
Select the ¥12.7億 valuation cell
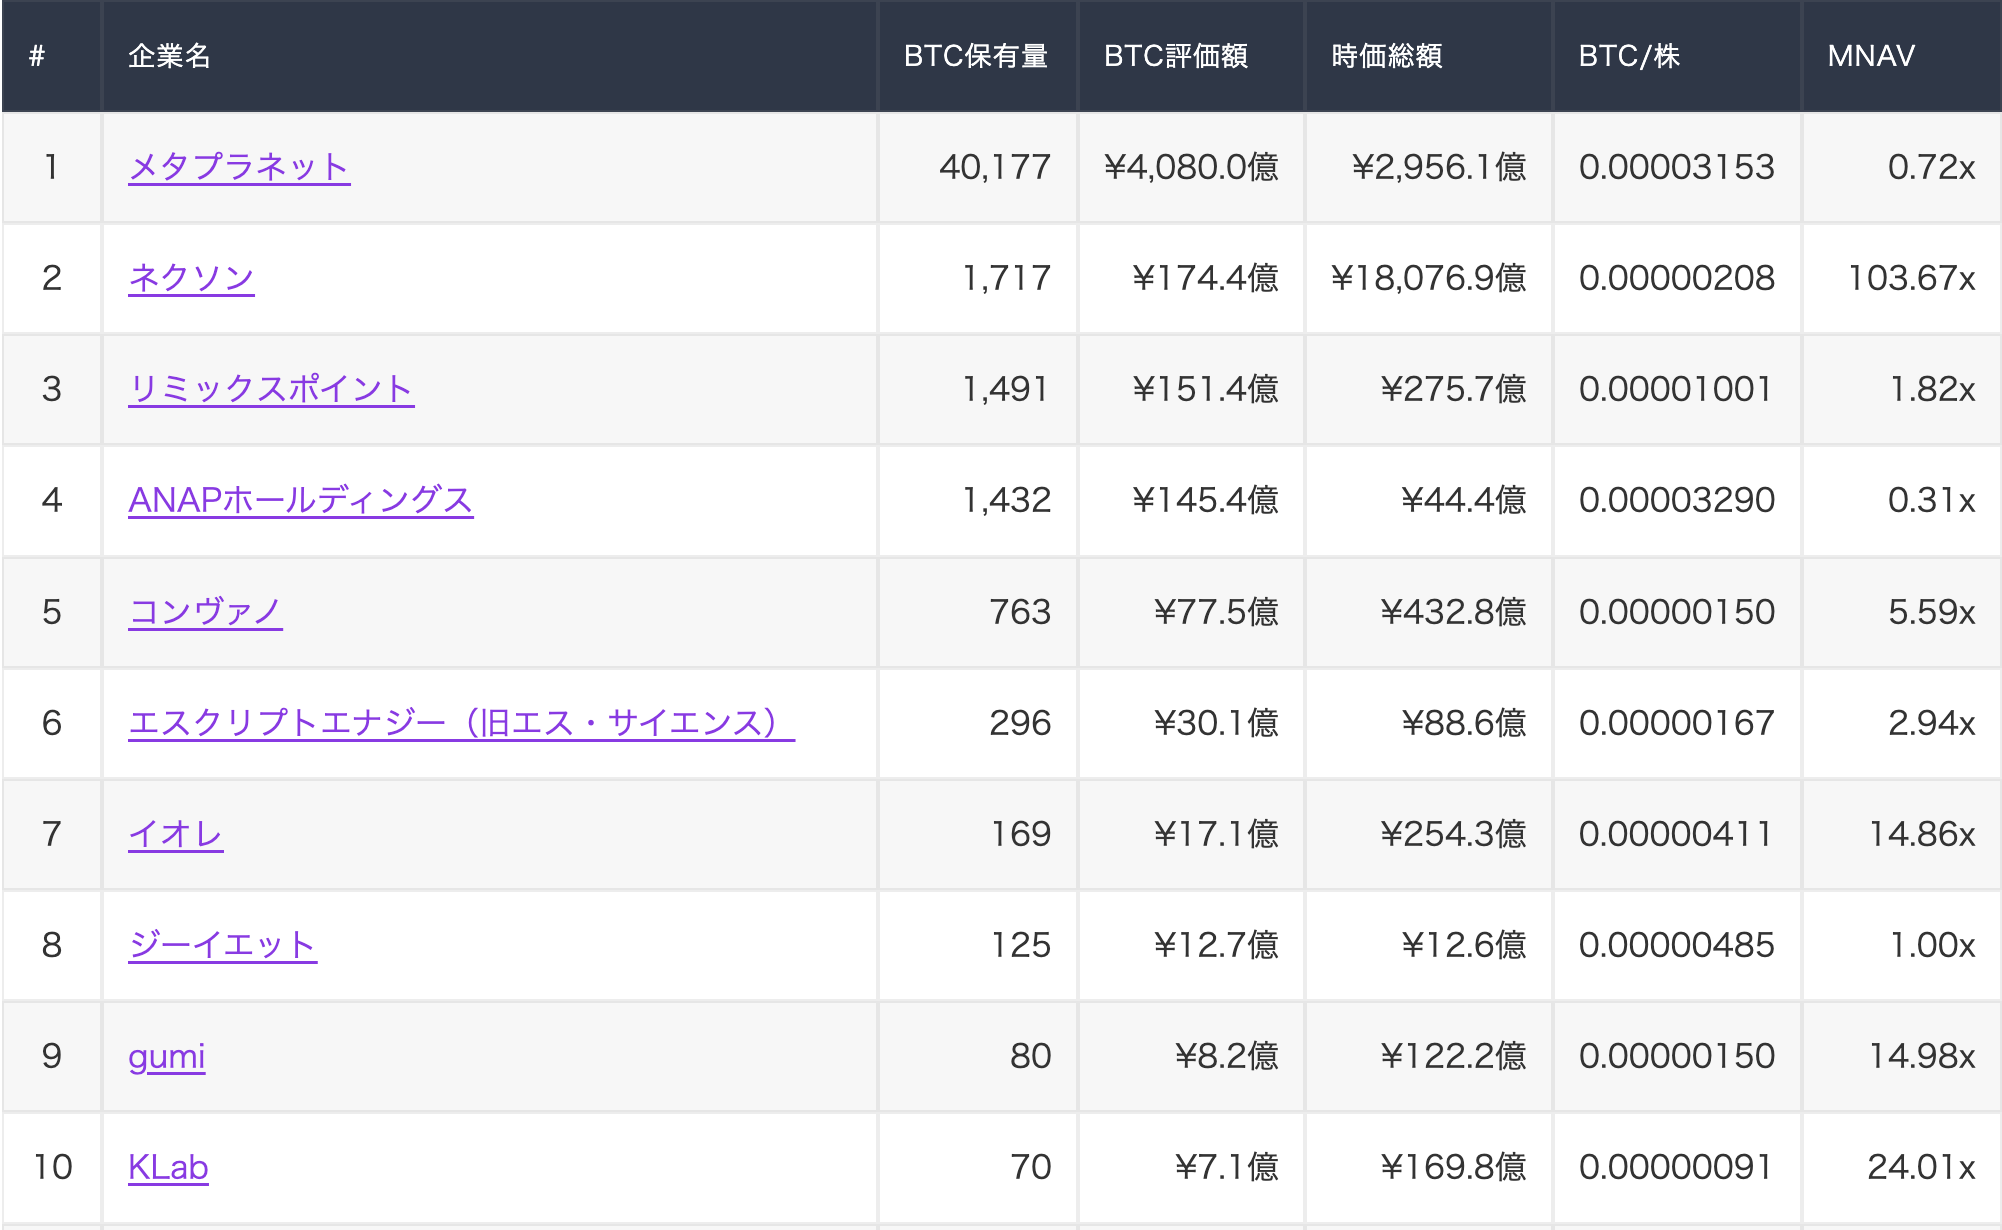point(1191,945)
